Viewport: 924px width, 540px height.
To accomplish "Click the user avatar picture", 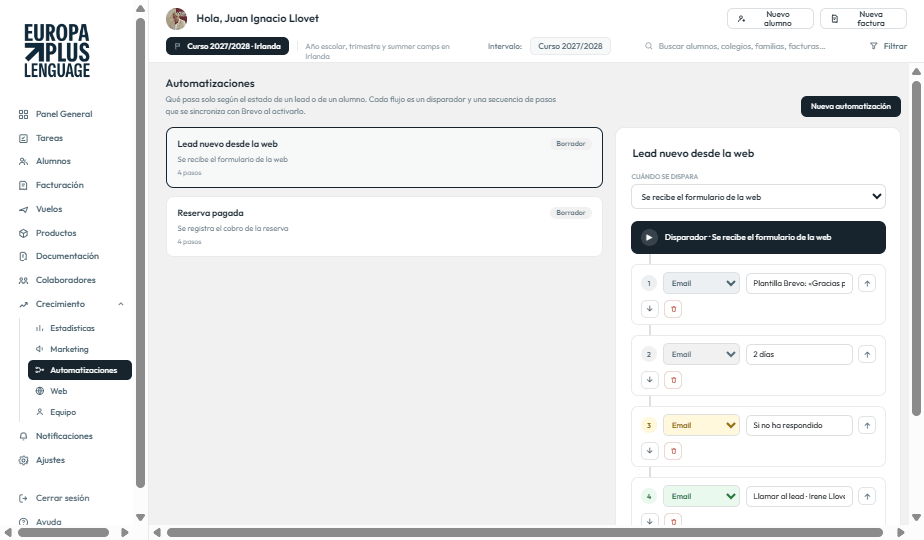I will 177,19.
